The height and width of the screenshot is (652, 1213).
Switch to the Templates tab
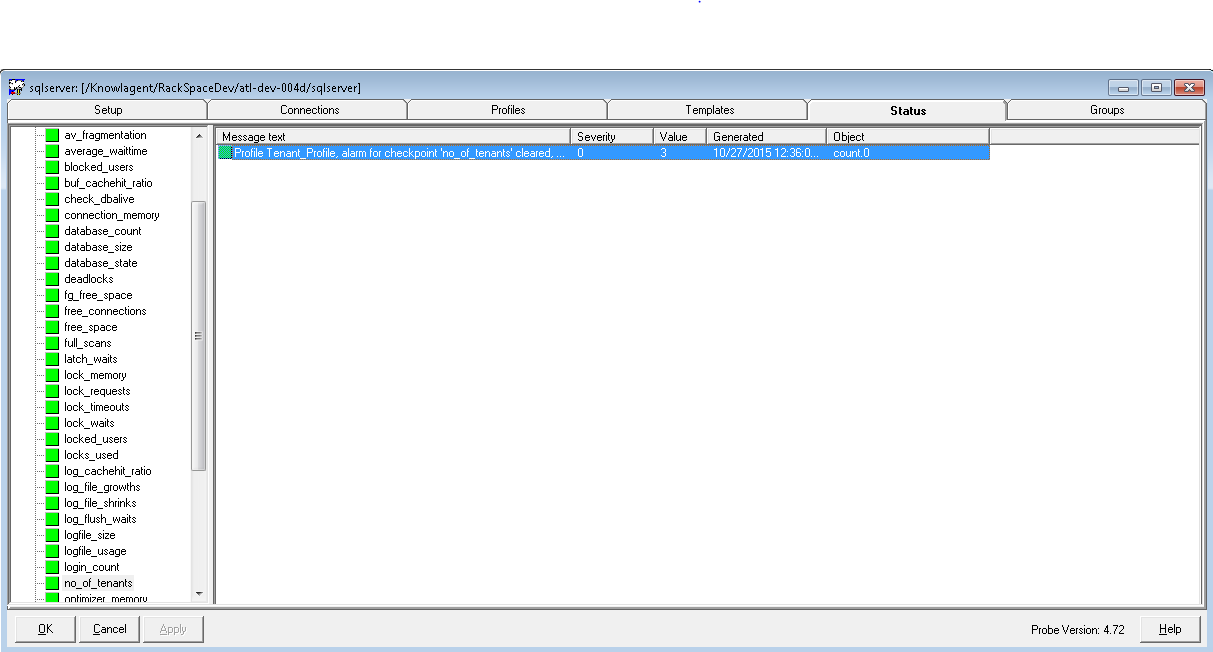tap(707, 110)
